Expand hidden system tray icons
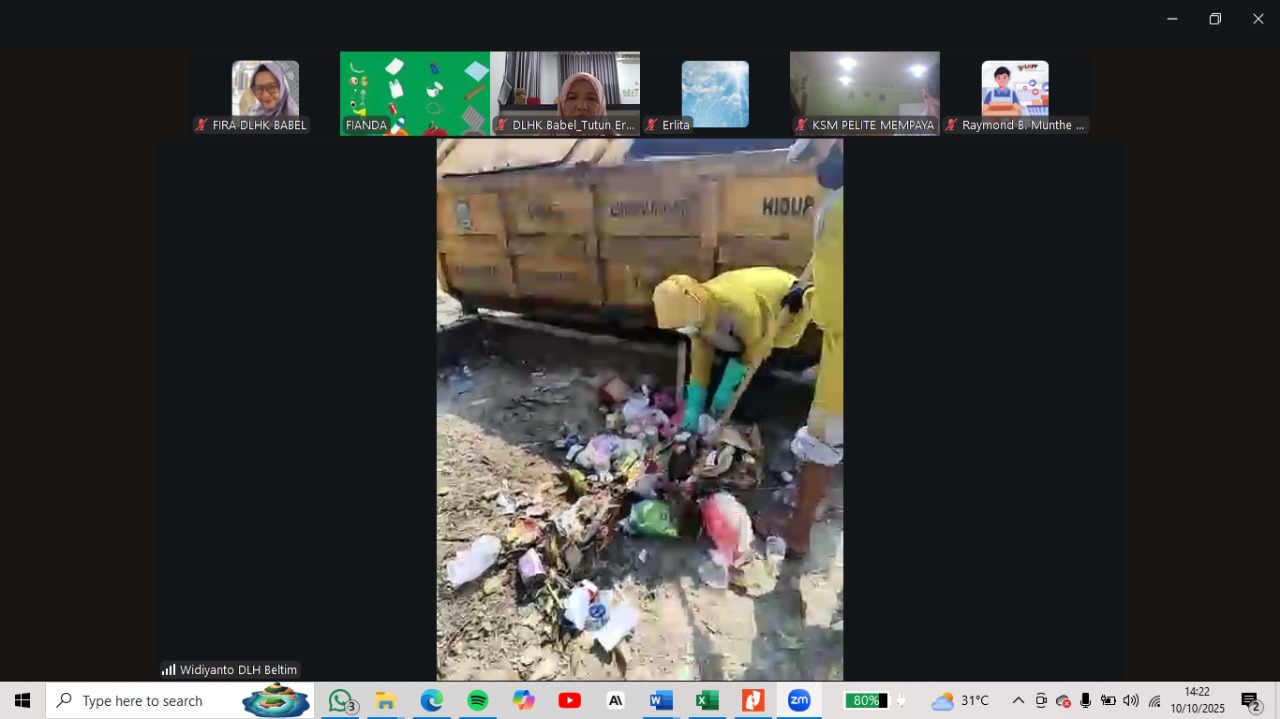The width and height of the screenshot is (1280, 719). pyautogui.click(x=1018, y=701)
